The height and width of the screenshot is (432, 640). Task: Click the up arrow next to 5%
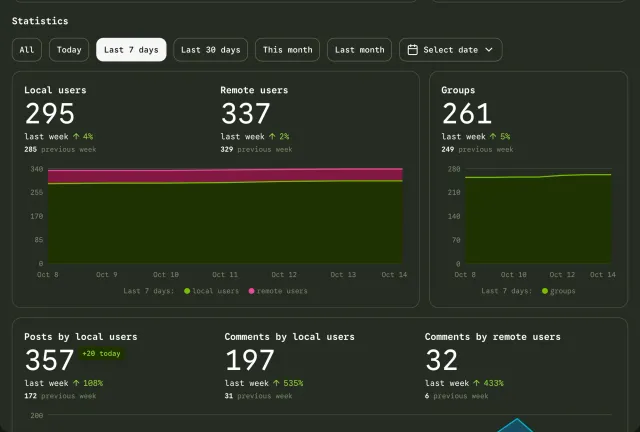[493, 136]
